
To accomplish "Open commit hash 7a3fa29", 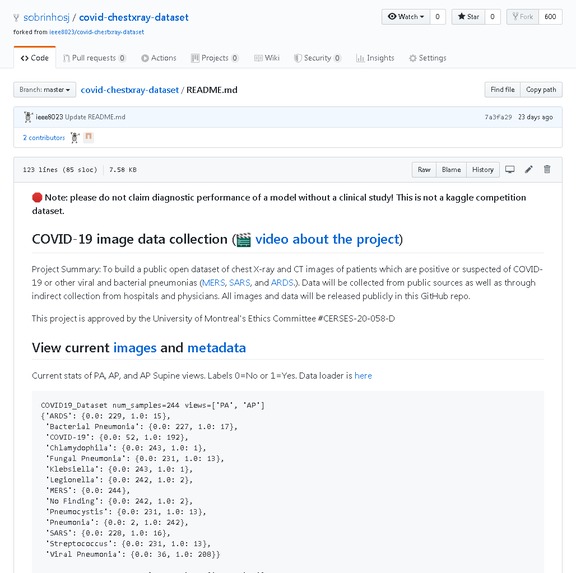I will pos(498,117).
